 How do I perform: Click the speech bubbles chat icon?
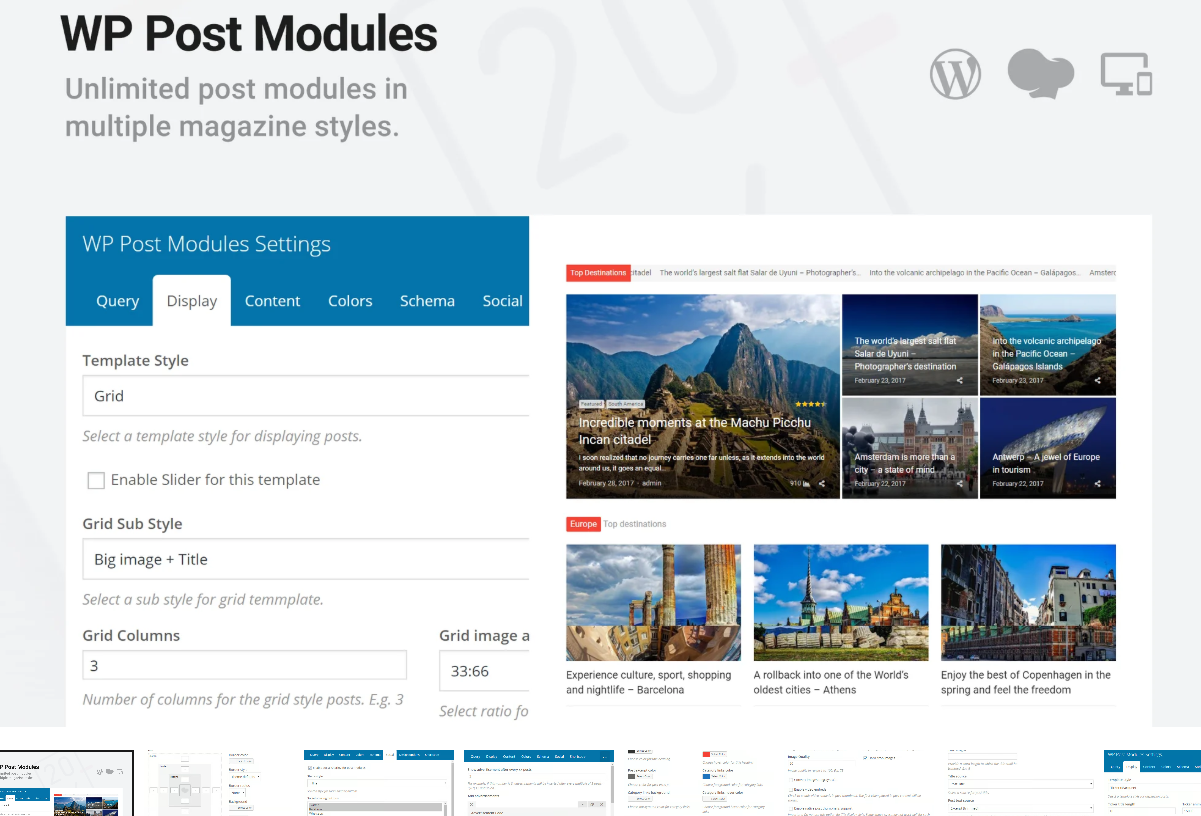point(1041,74)
